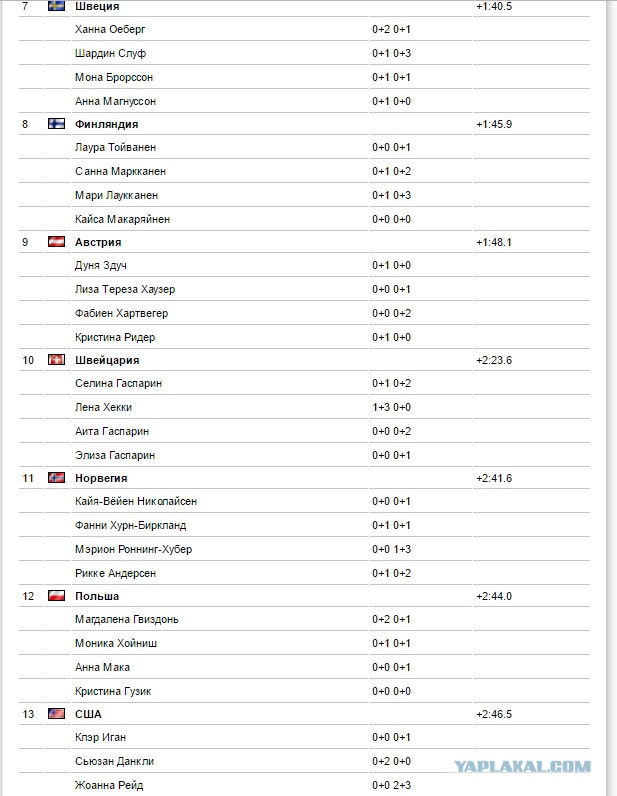Click the USA flag icon
The height and width of the screenshot is (796, 617).
click(56, 714)
